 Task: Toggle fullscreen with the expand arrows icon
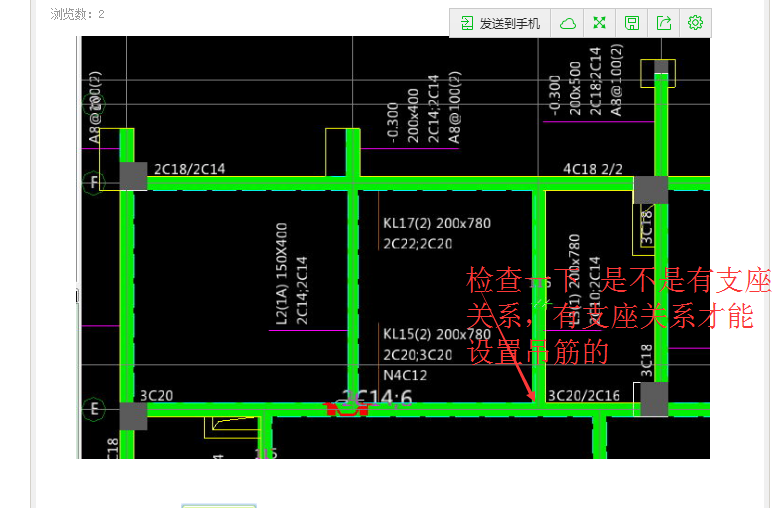[x=600, y=23]
